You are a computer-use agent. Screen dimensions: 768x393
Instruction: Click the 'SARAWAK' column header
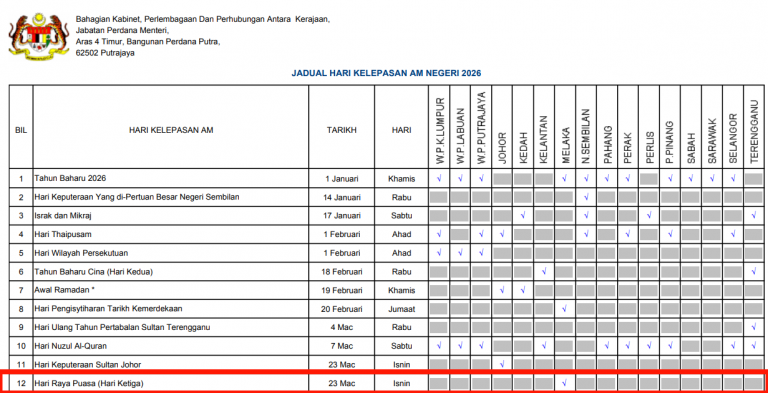(x=712, y=141)
